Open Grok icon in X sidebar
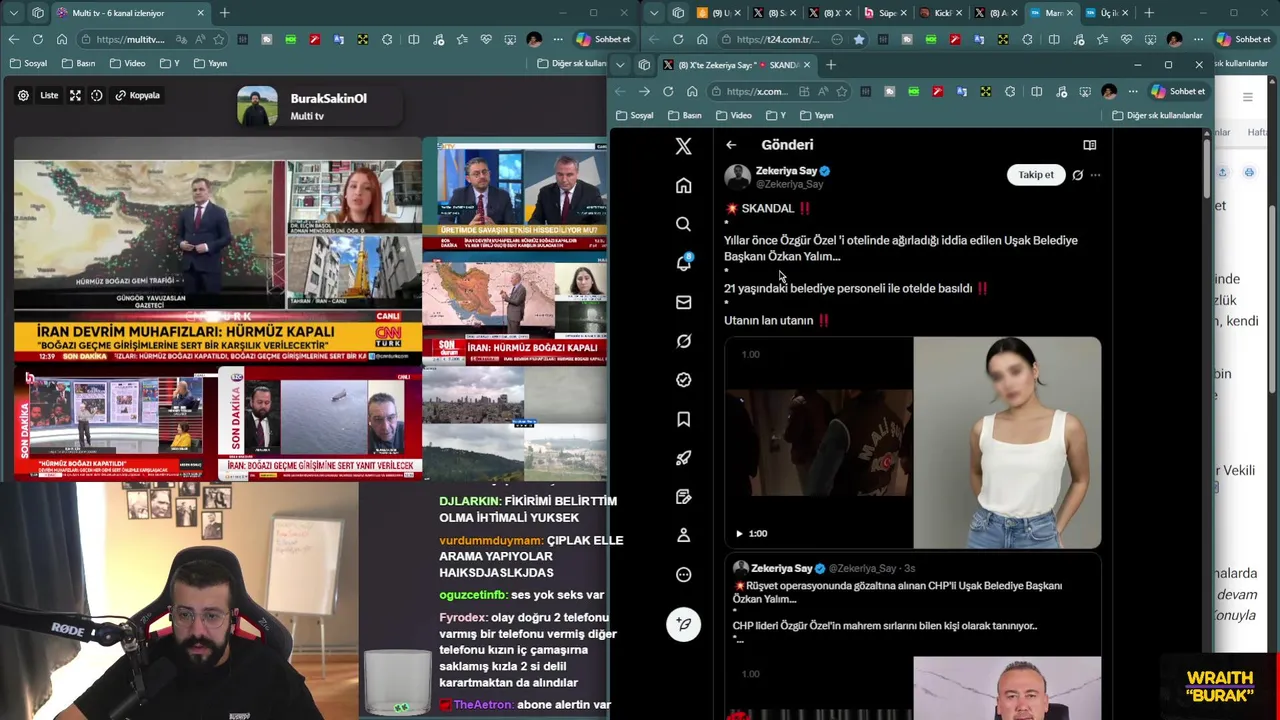This screenshot has width=1280, height=720. coord(683,341)
